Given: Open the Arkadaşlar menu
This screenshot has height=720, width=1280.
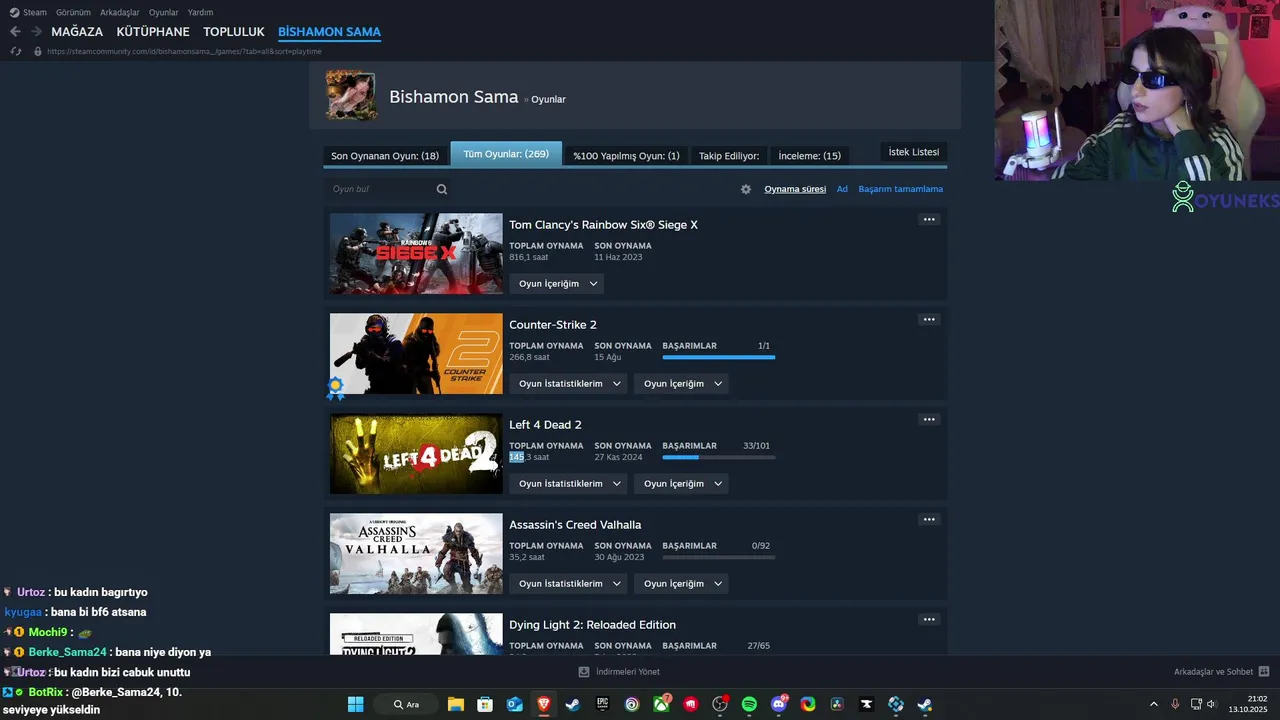Looking at the screenshot, I should 120,12.
